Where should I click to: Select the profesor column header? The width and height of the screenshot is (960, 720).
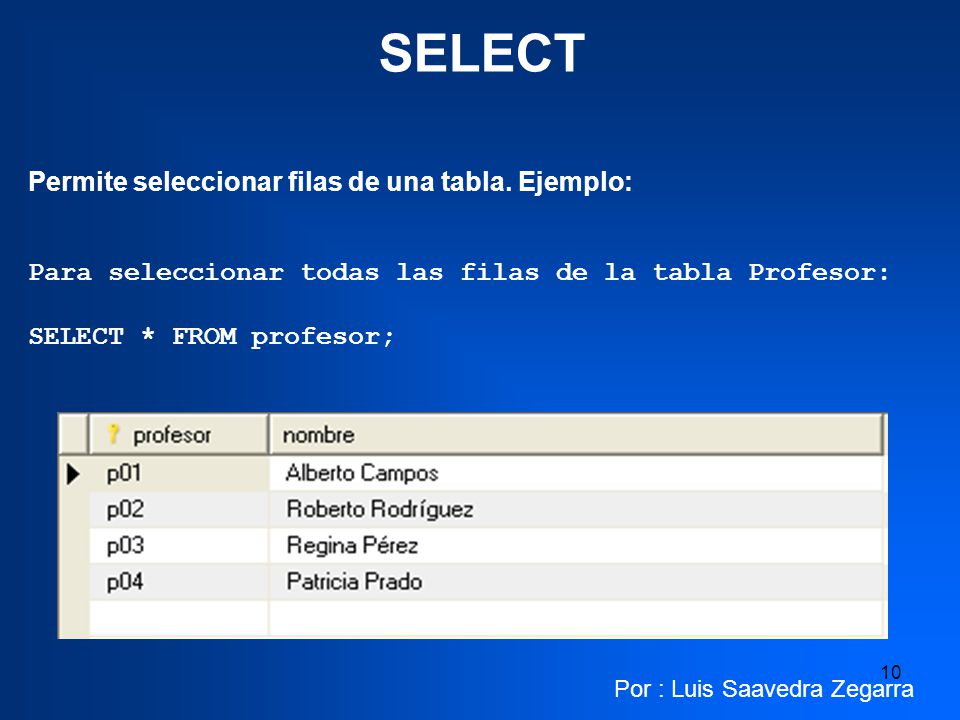(x=179, y=435)
